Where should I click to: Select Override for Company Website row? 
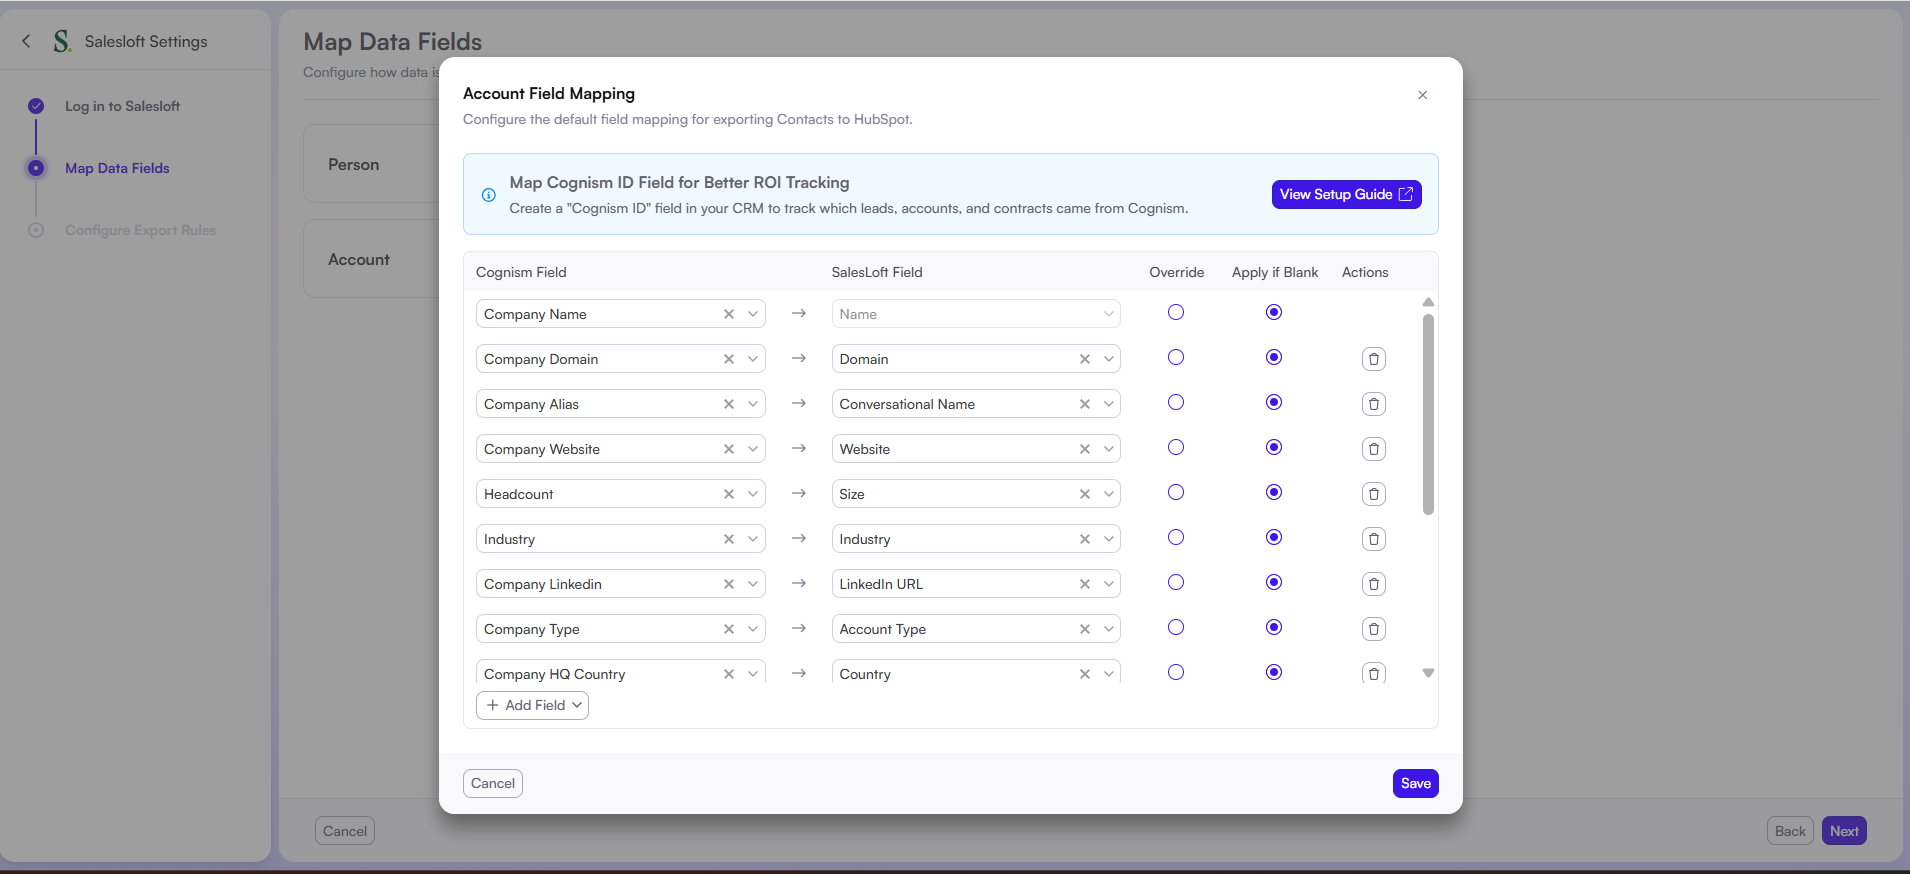(x=1176, y=448)
